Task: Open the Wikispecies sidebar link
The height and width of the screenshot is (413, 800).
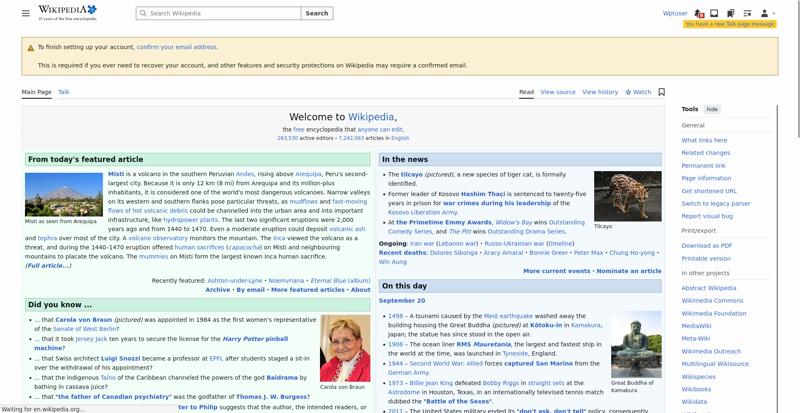Action: coord(698,377)
